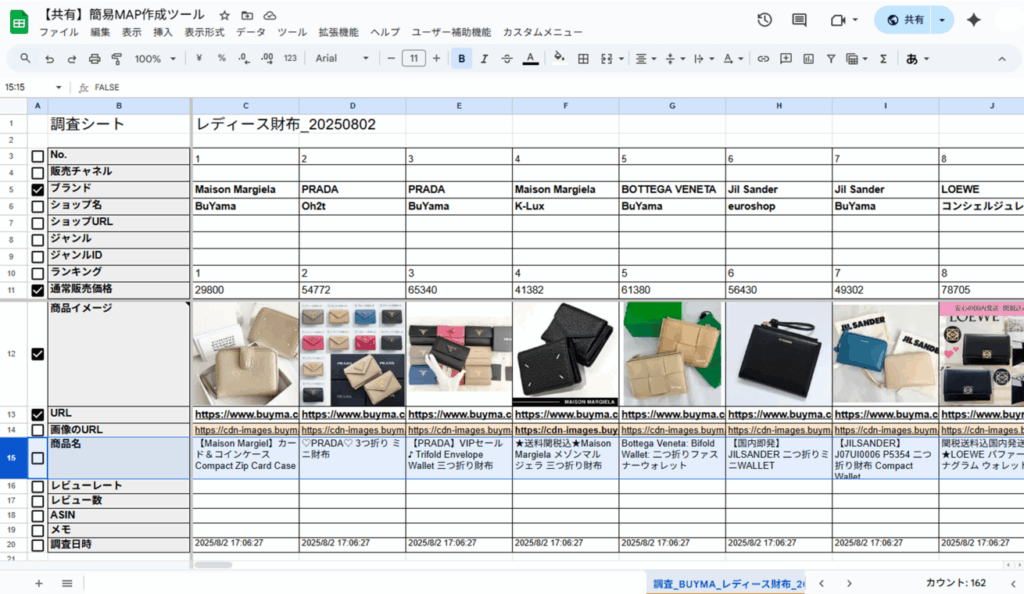Open text rotation dropdown
Viewport: 1024px width, 594px height.
(732, 59)
